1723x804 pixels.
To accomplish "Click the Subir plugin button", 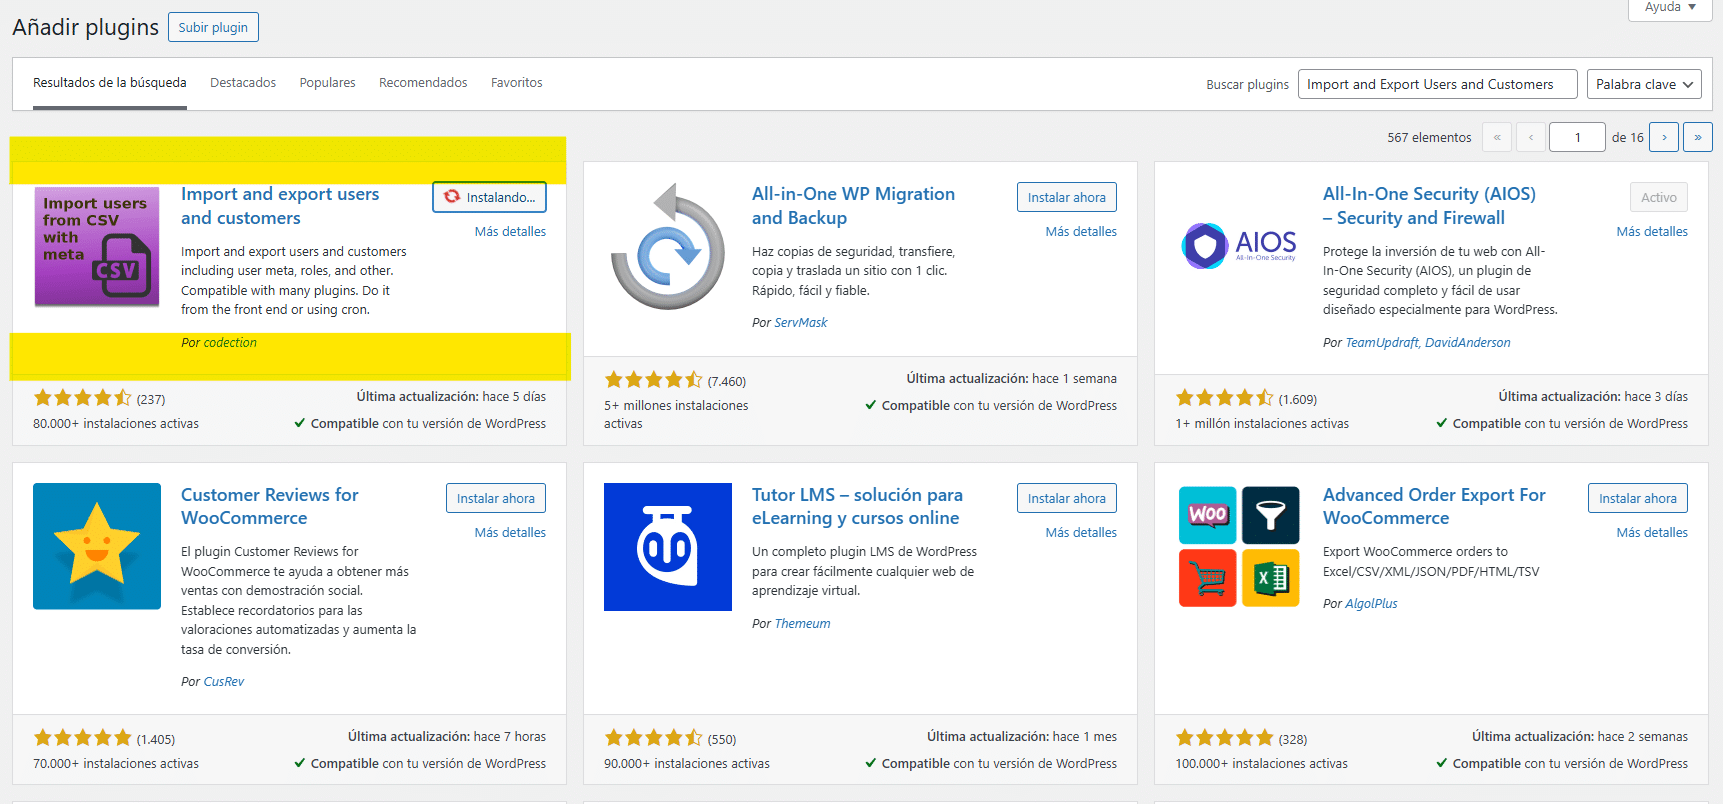I will point(213,27).
